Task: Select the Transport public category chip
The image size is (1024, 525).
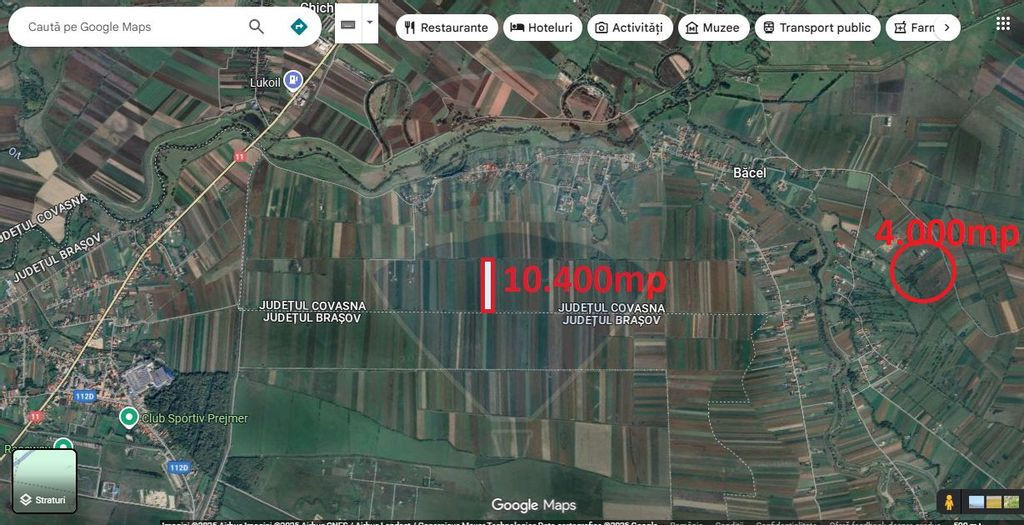Action: [x=818, y=27]
